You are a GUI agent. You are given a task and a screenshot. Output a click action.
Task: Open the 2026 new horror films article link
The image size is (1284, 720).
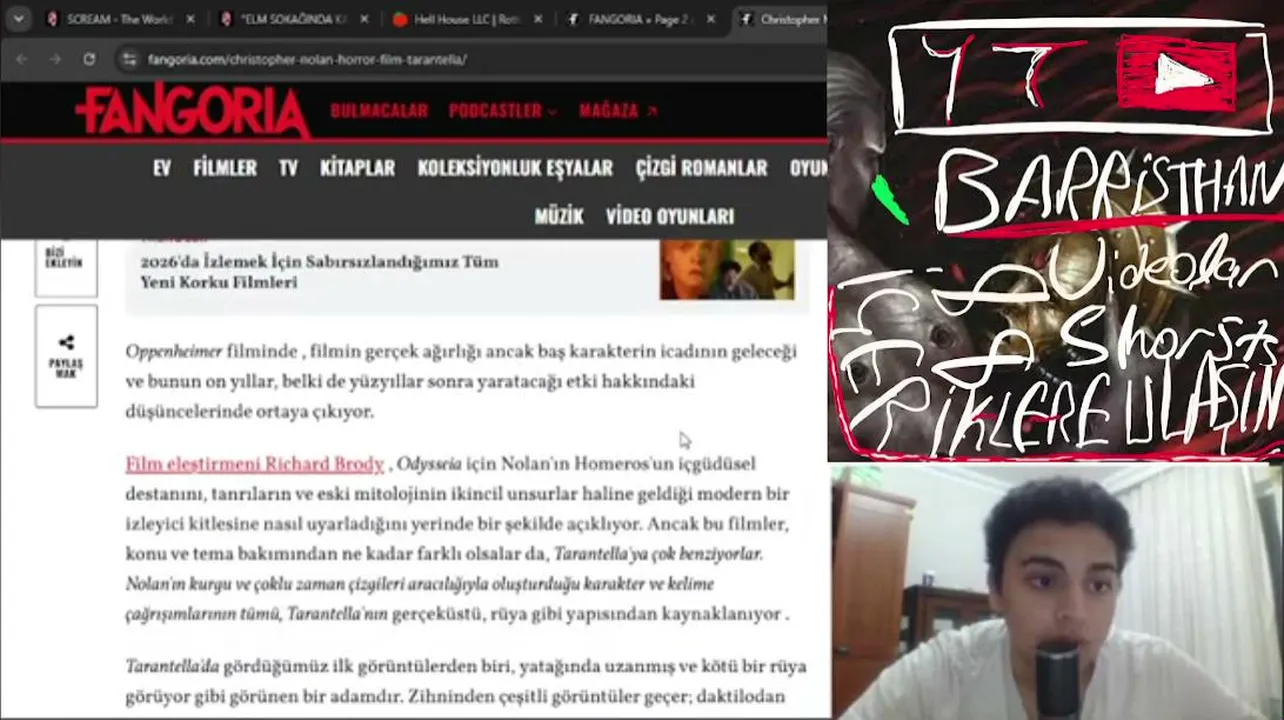click(320, 272)
